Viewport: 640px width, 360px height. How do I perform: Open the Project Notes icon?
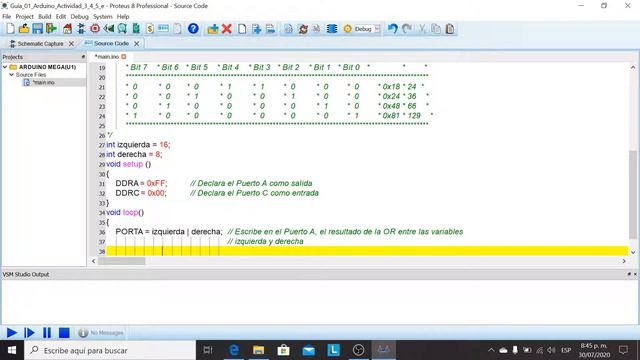[x=177, y=29]
